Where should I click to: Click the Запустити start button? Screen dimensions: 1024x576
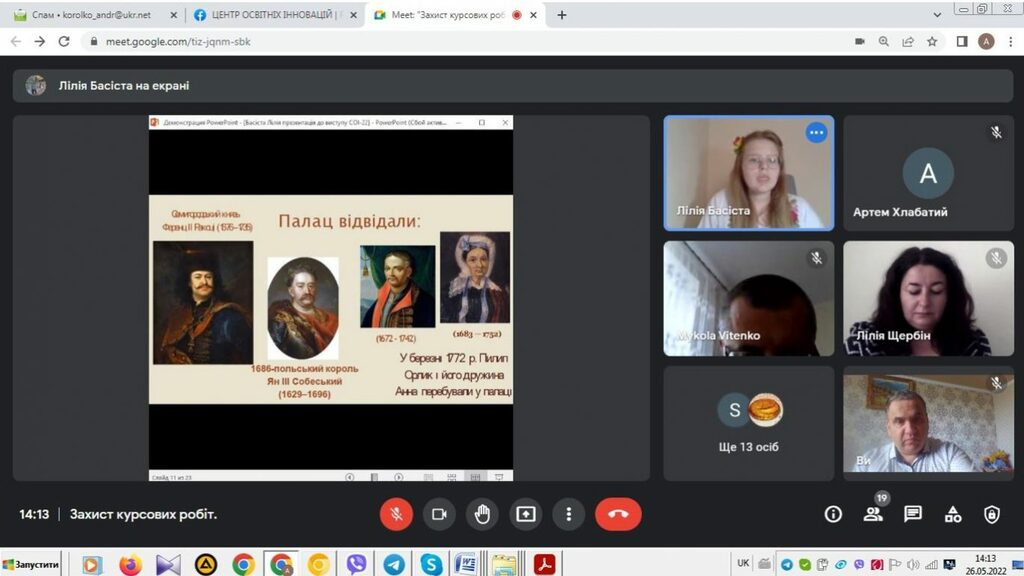[x=31, y=565]
